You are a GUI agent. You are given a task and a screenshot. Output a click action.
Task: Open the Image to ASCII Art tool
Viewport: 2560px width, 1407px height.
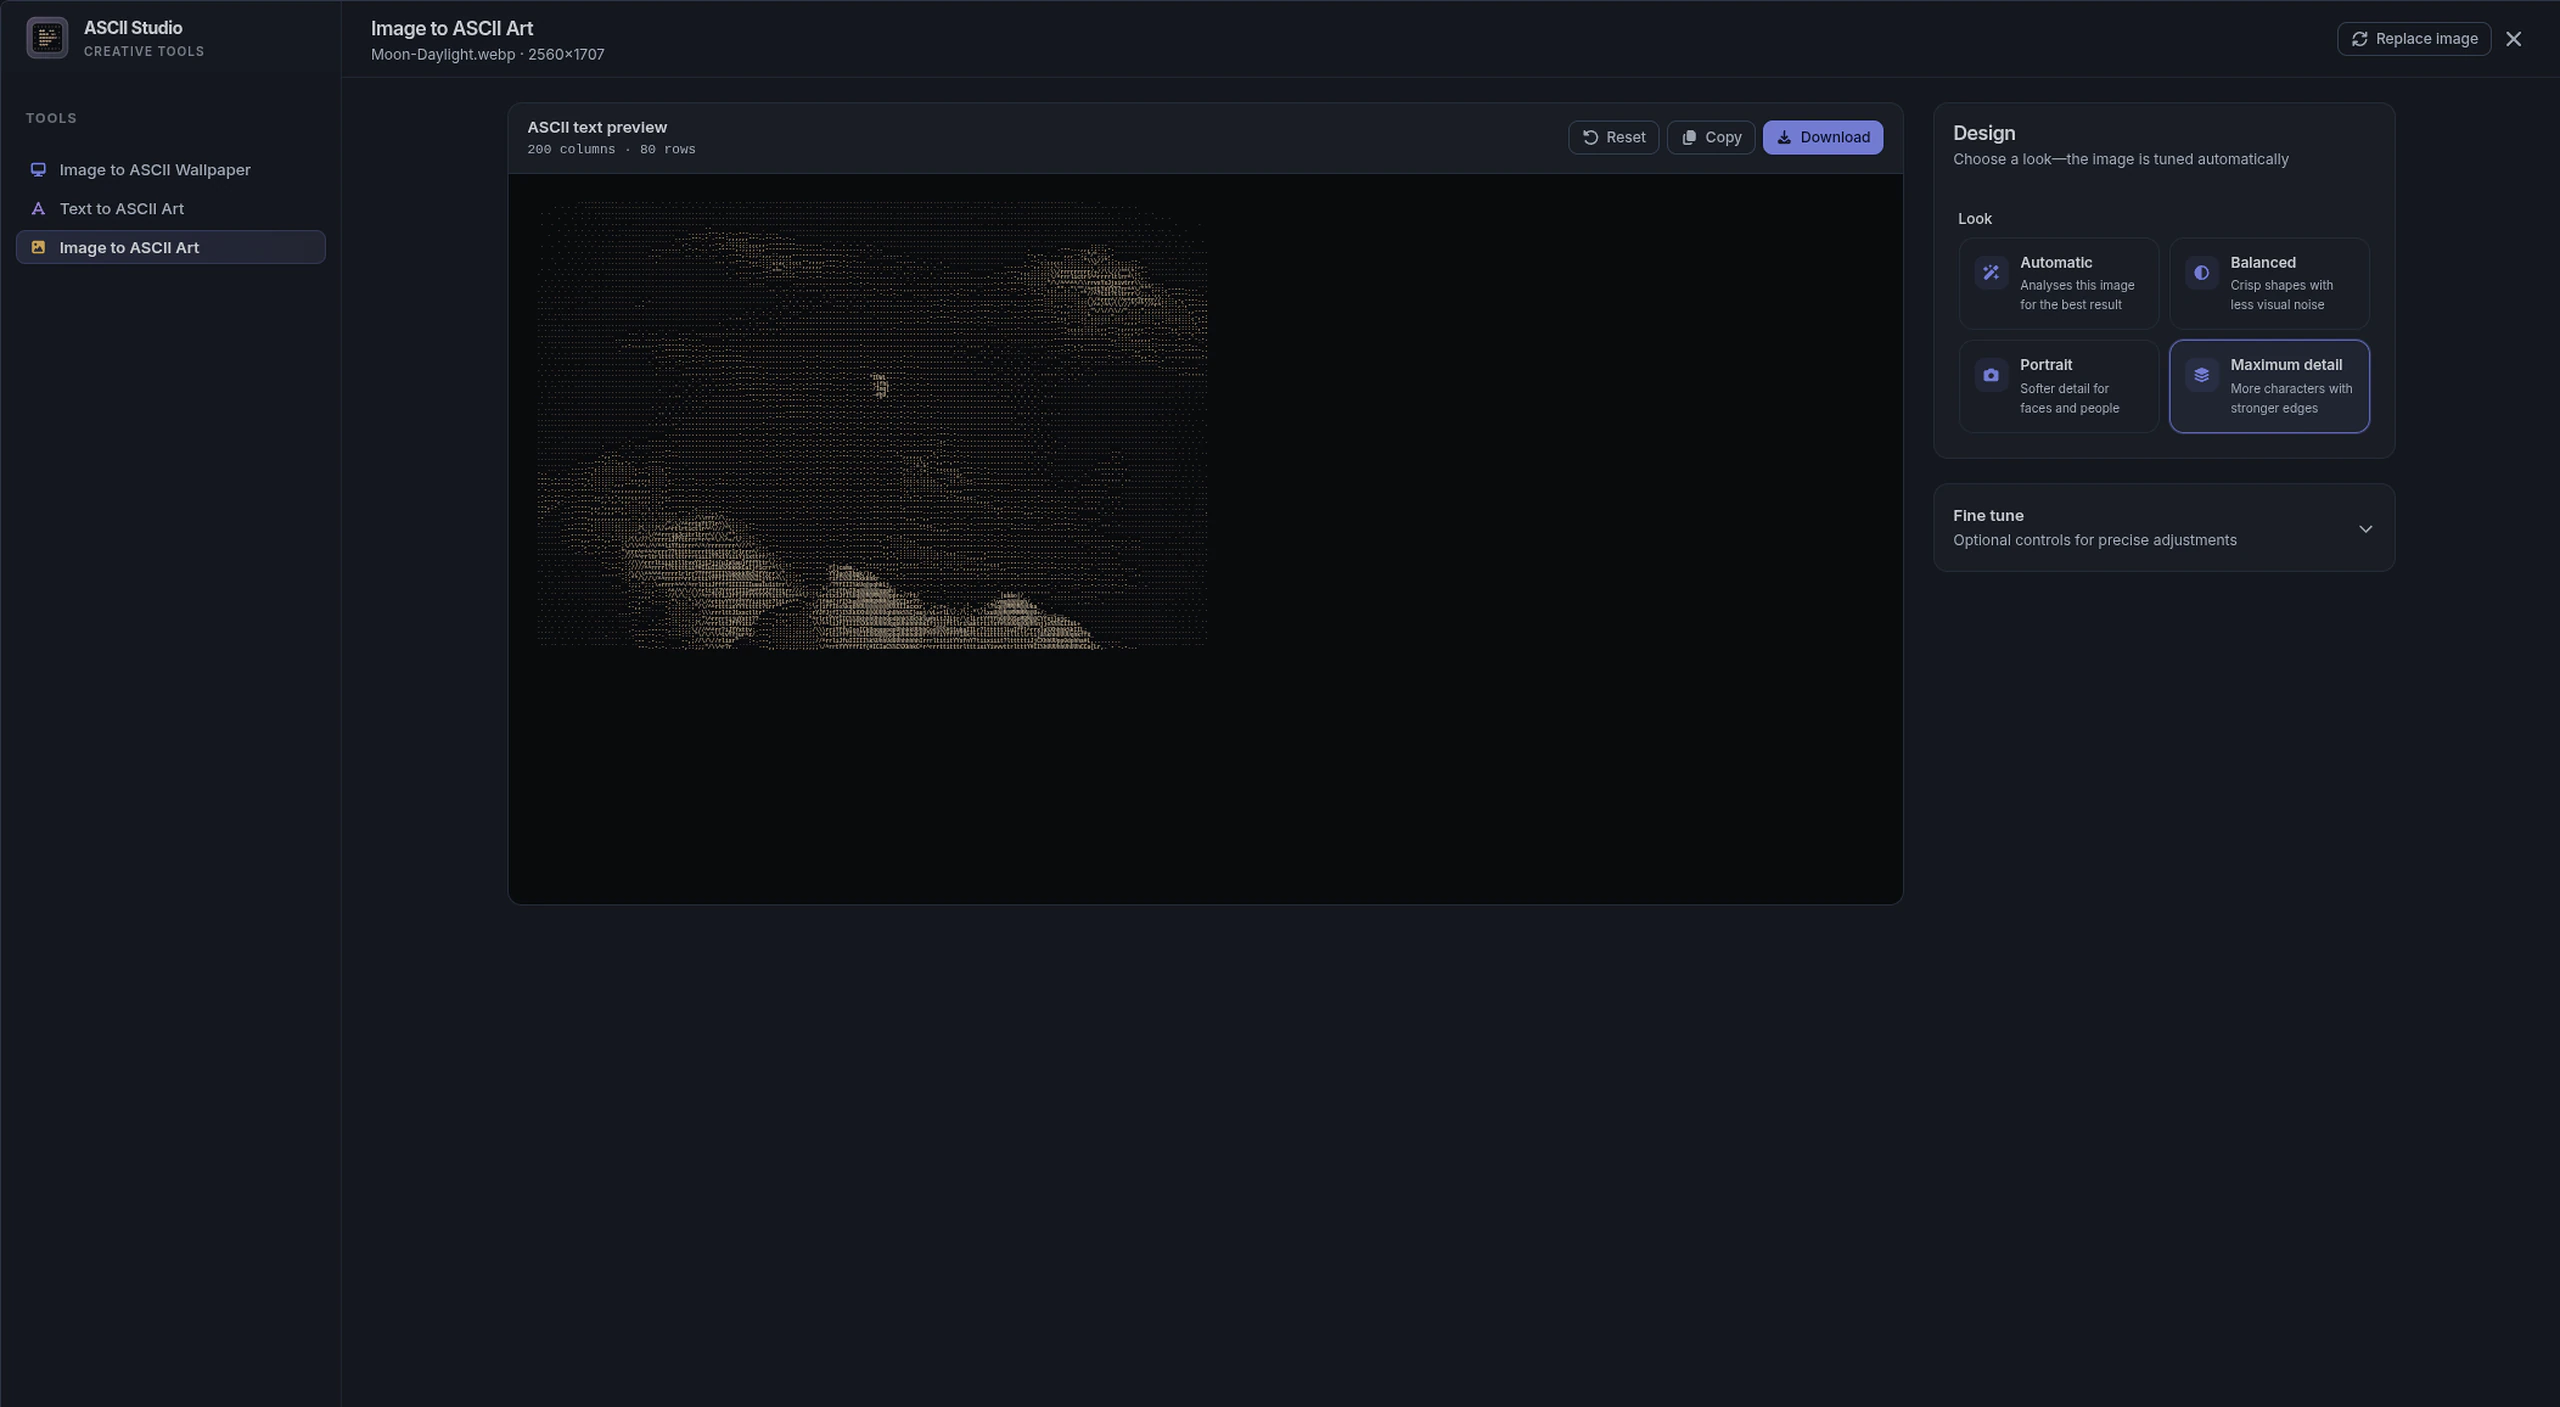point(170,247)
